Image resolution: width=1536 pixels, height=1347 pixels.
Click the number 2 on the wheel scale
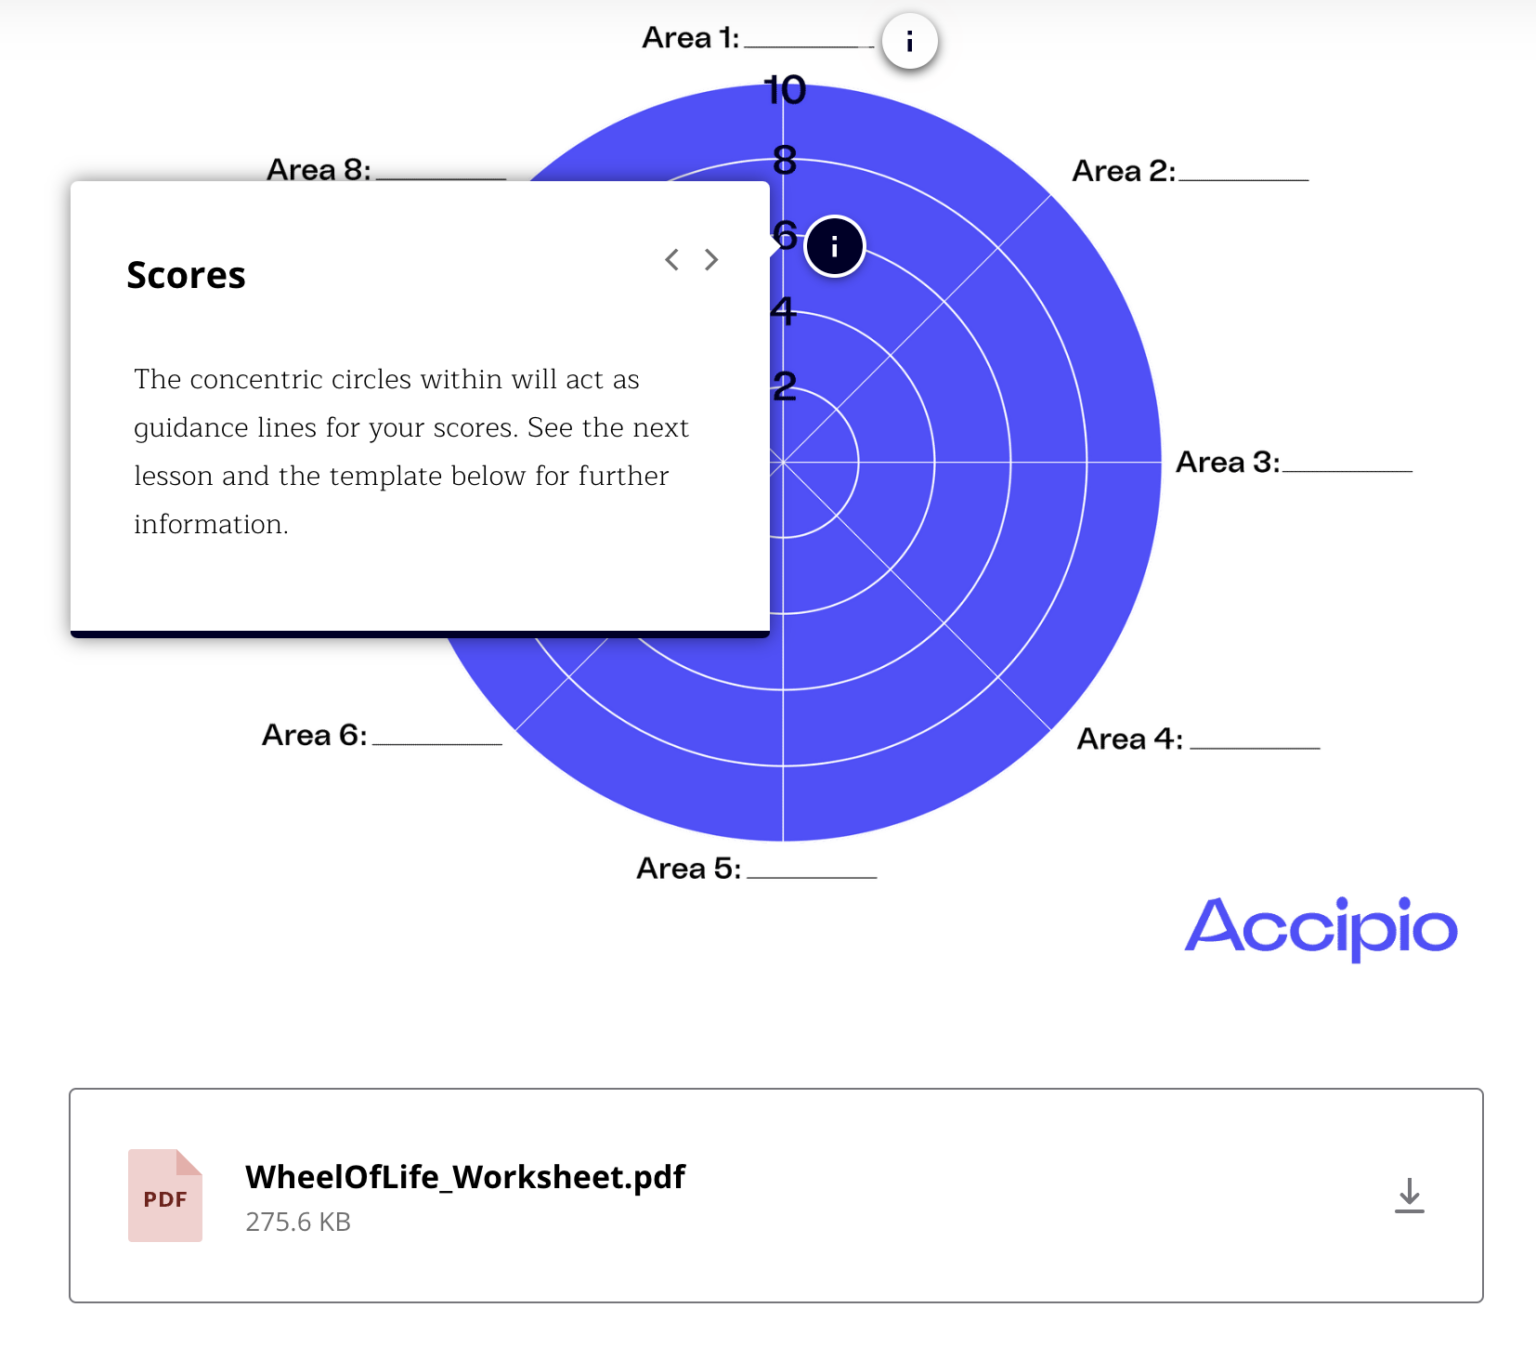point(785,385)
